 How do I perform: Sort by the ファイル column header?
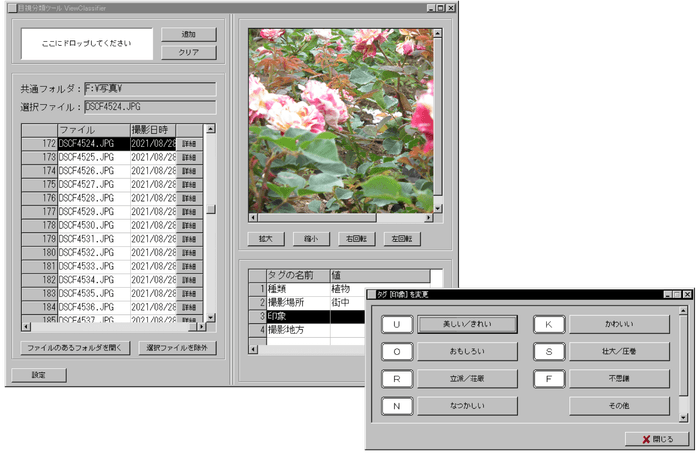tap(94, 130)
